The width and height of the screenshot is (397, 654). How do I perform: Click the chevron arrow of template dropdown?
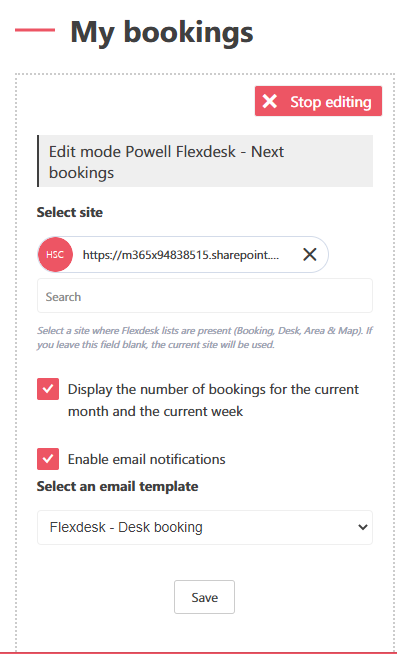click(x=362, y=527)
